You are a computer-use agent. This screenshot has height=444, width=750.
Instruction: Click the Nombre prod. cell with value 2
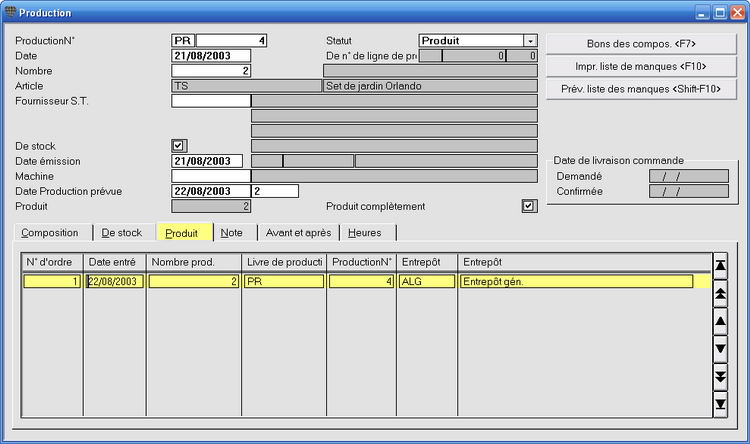(194, 281)
